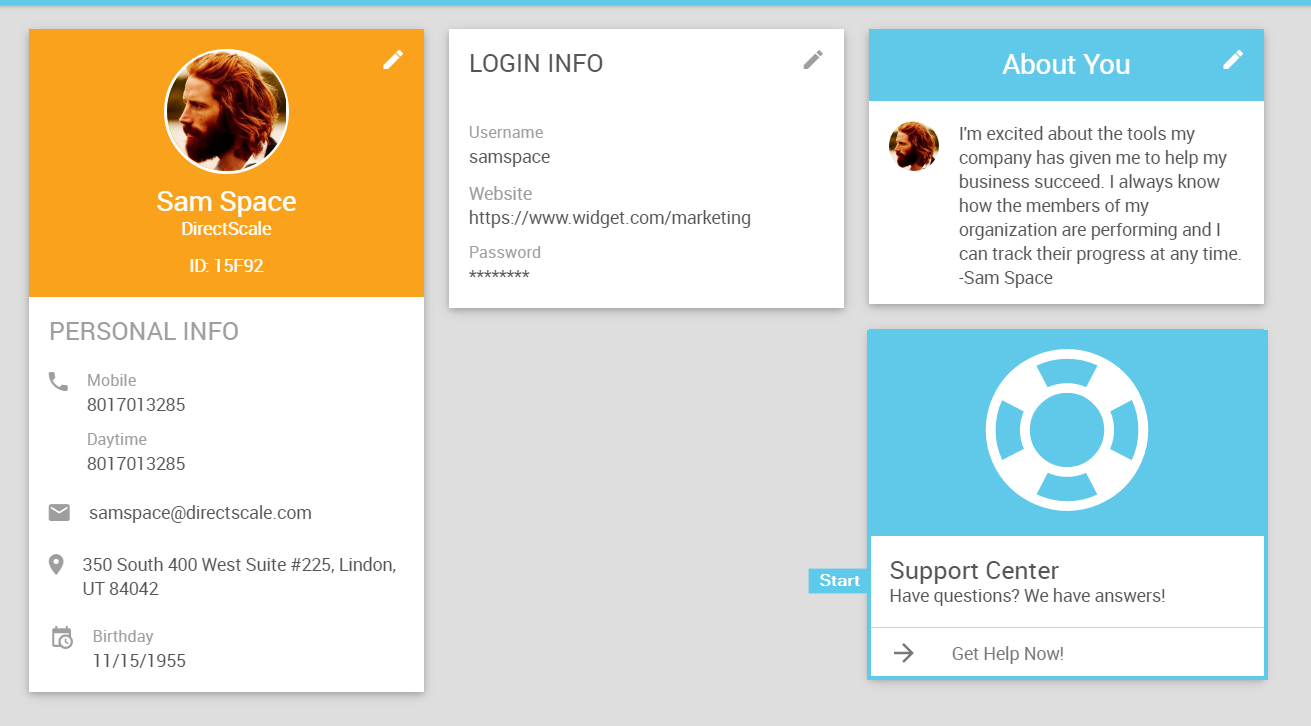Select the samspace username value
The height and width of the screenshot is (726, 1311).
(x=509, y=157)
